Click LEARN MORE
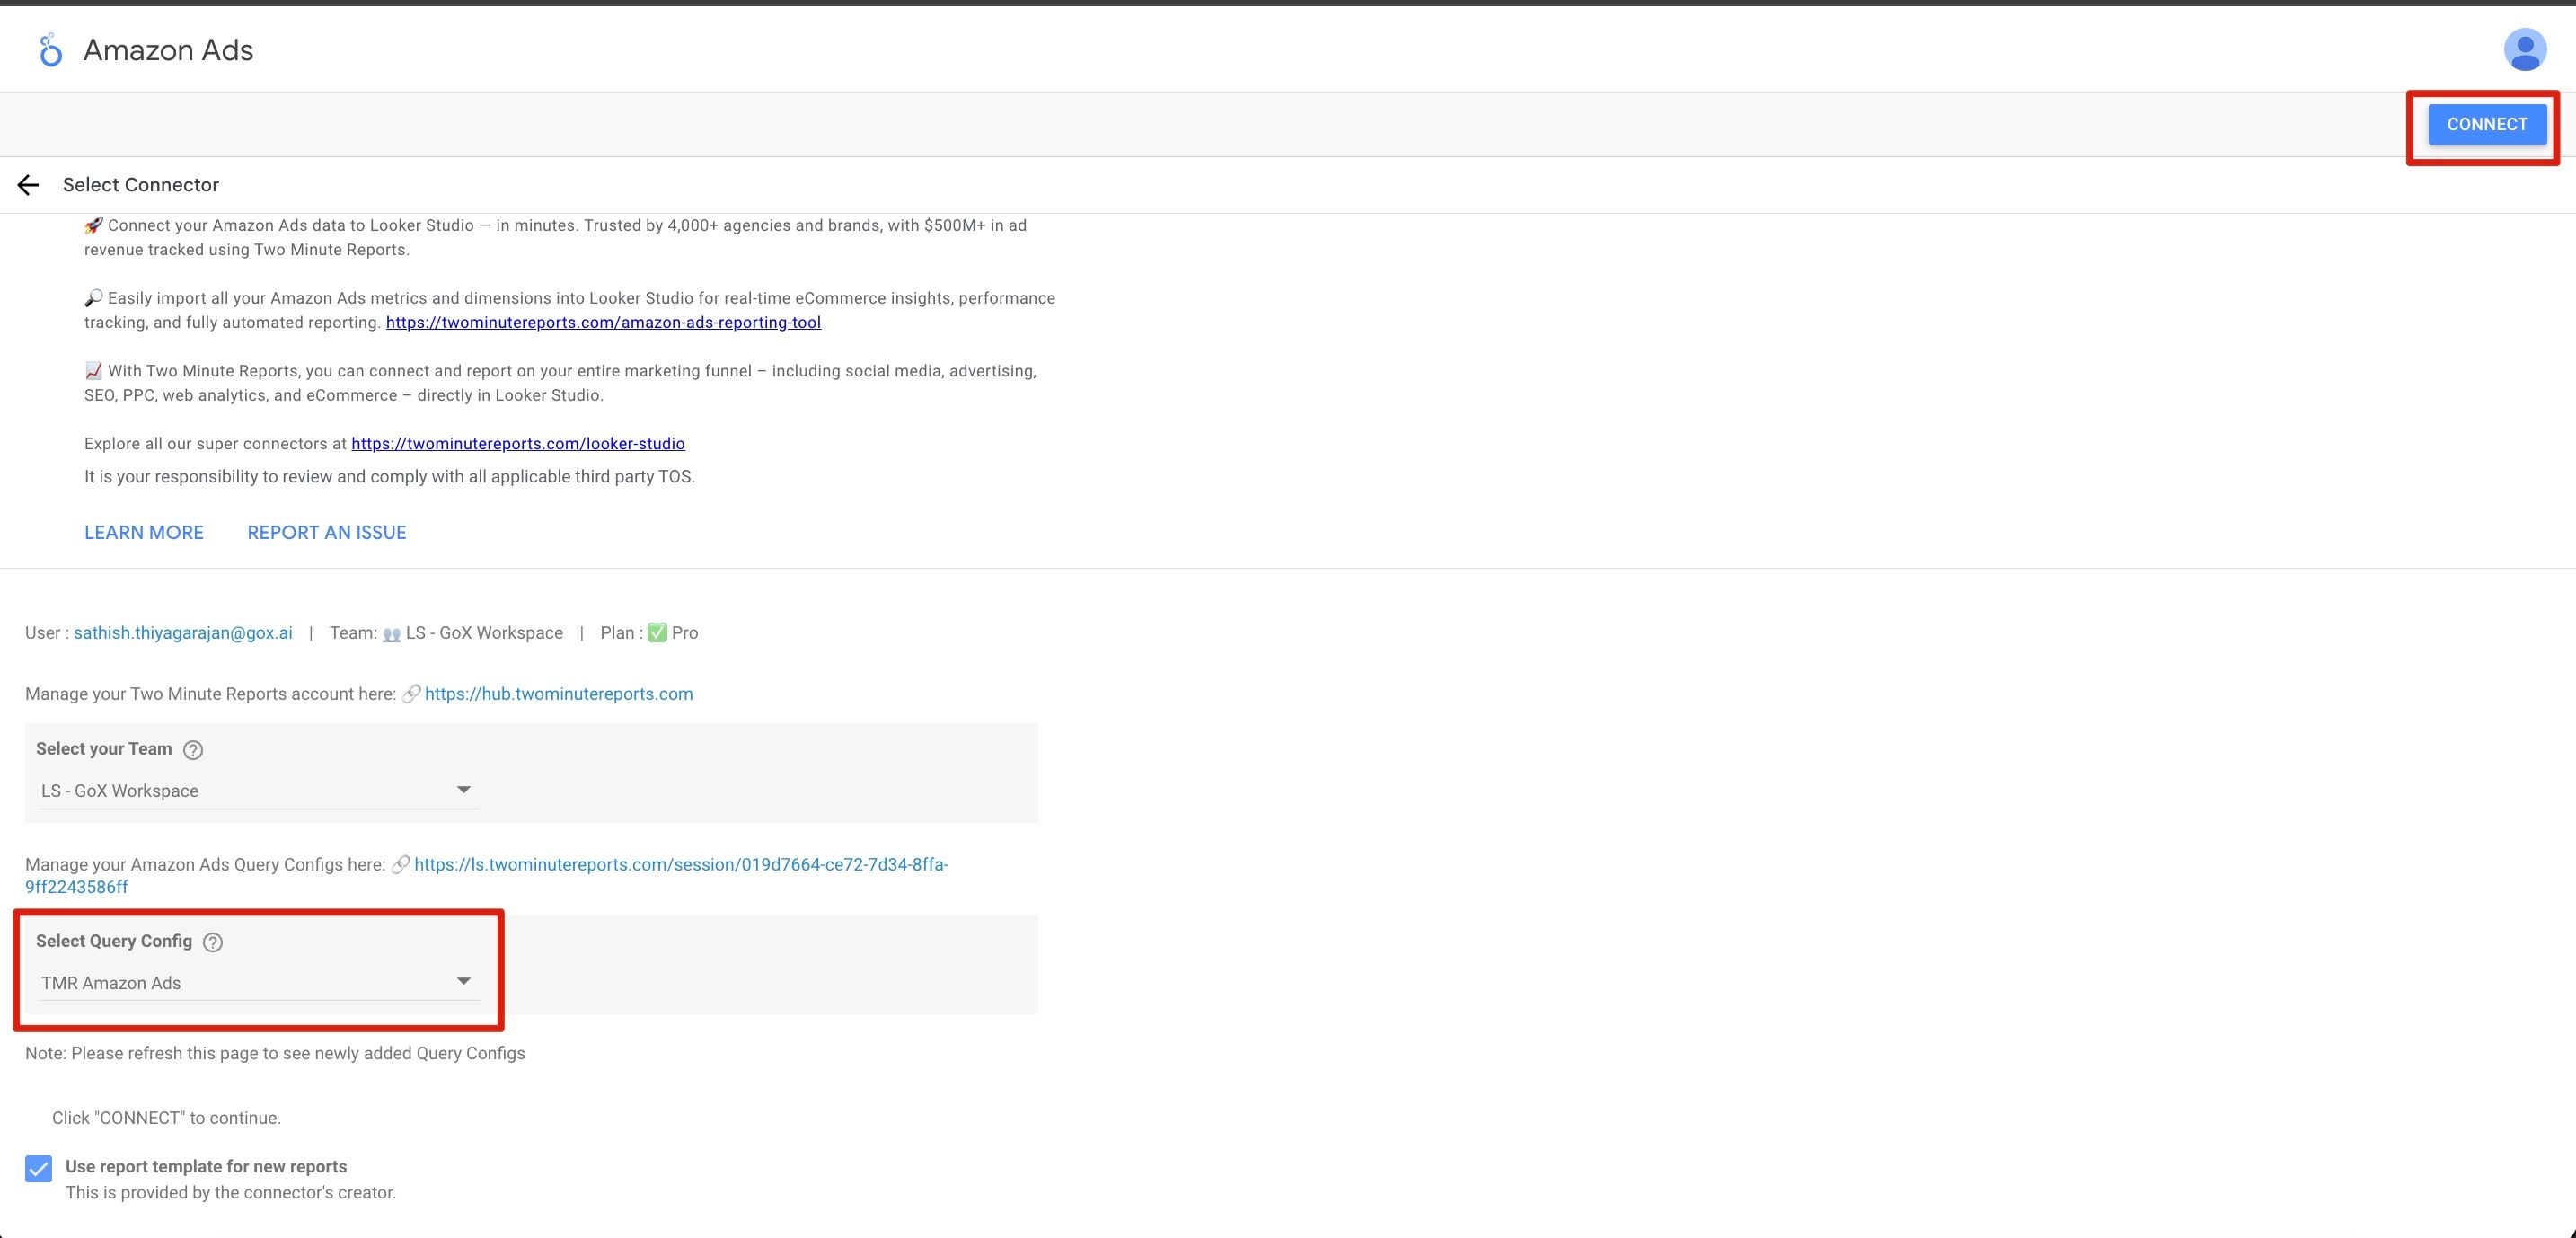The image size is (2576, 1238). click(x=143, y=531)
